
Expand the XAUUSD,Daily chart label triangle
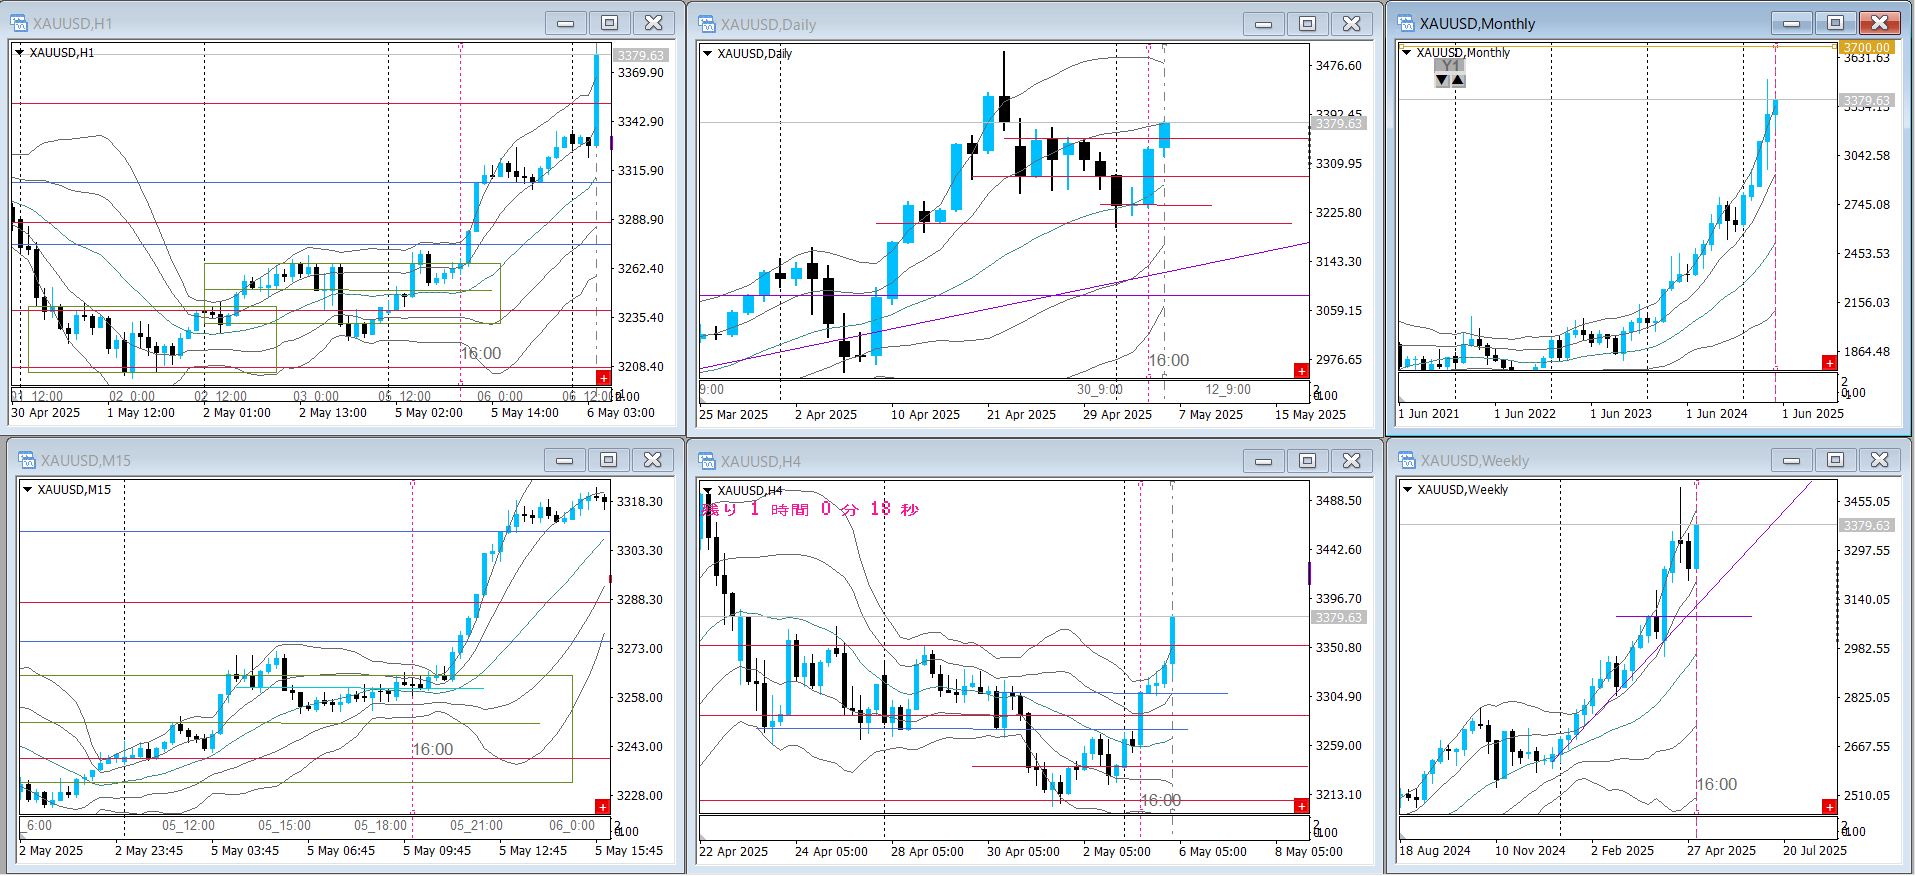(x=708, y=54)
